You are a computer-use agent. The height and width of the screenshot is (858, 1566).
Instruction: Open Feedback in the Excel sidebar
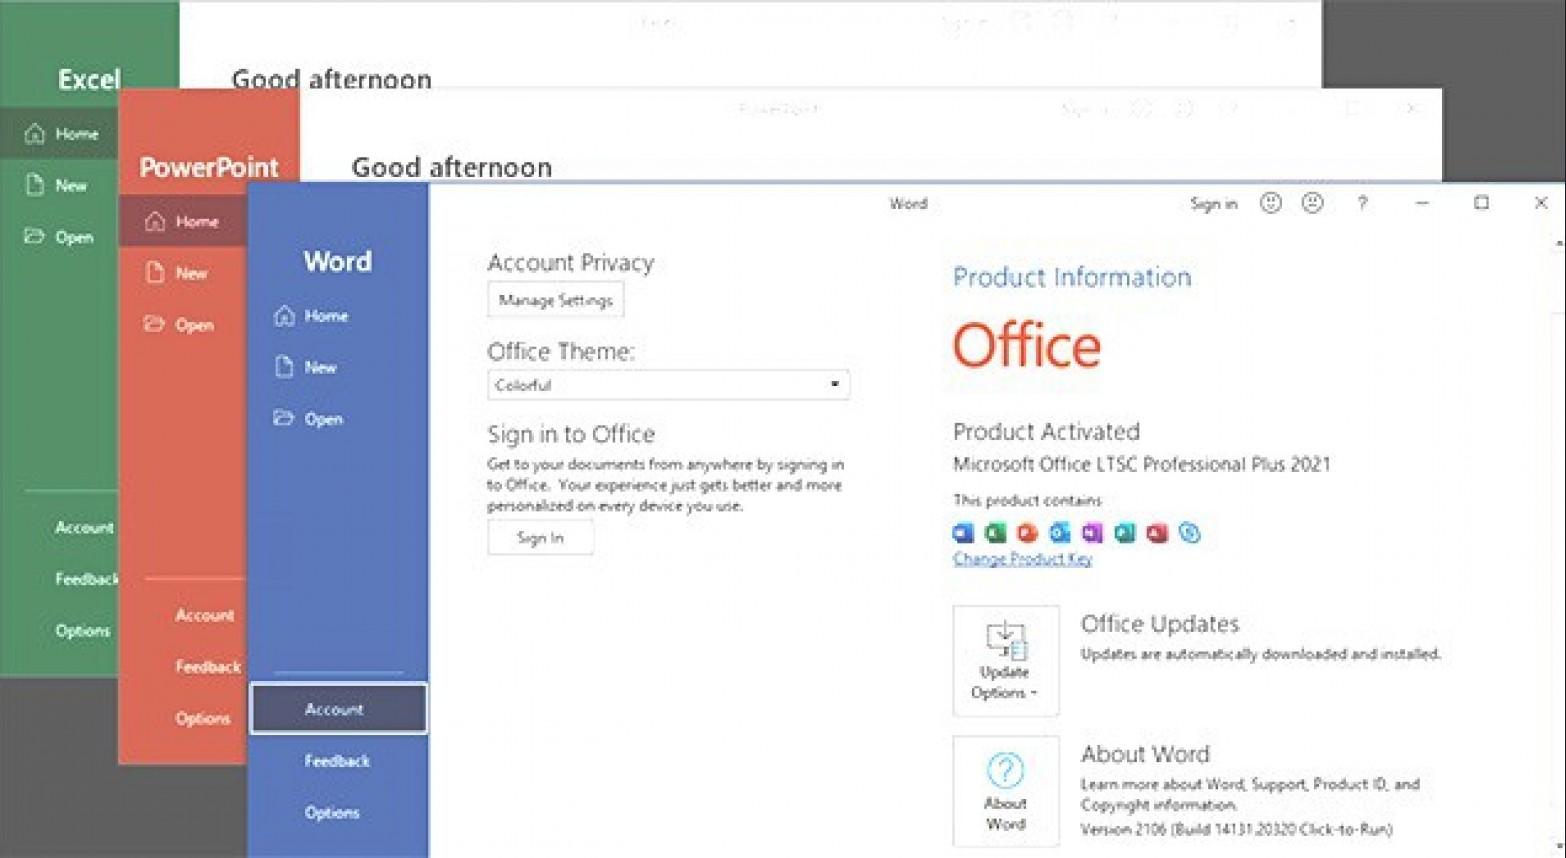tap(86, 579)
